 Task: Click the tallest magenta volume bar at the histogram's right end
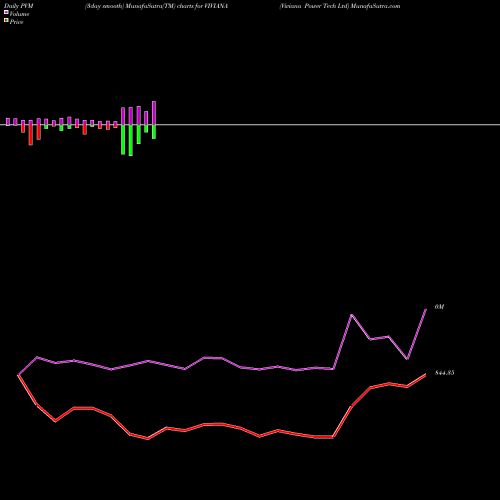[154, 113]
